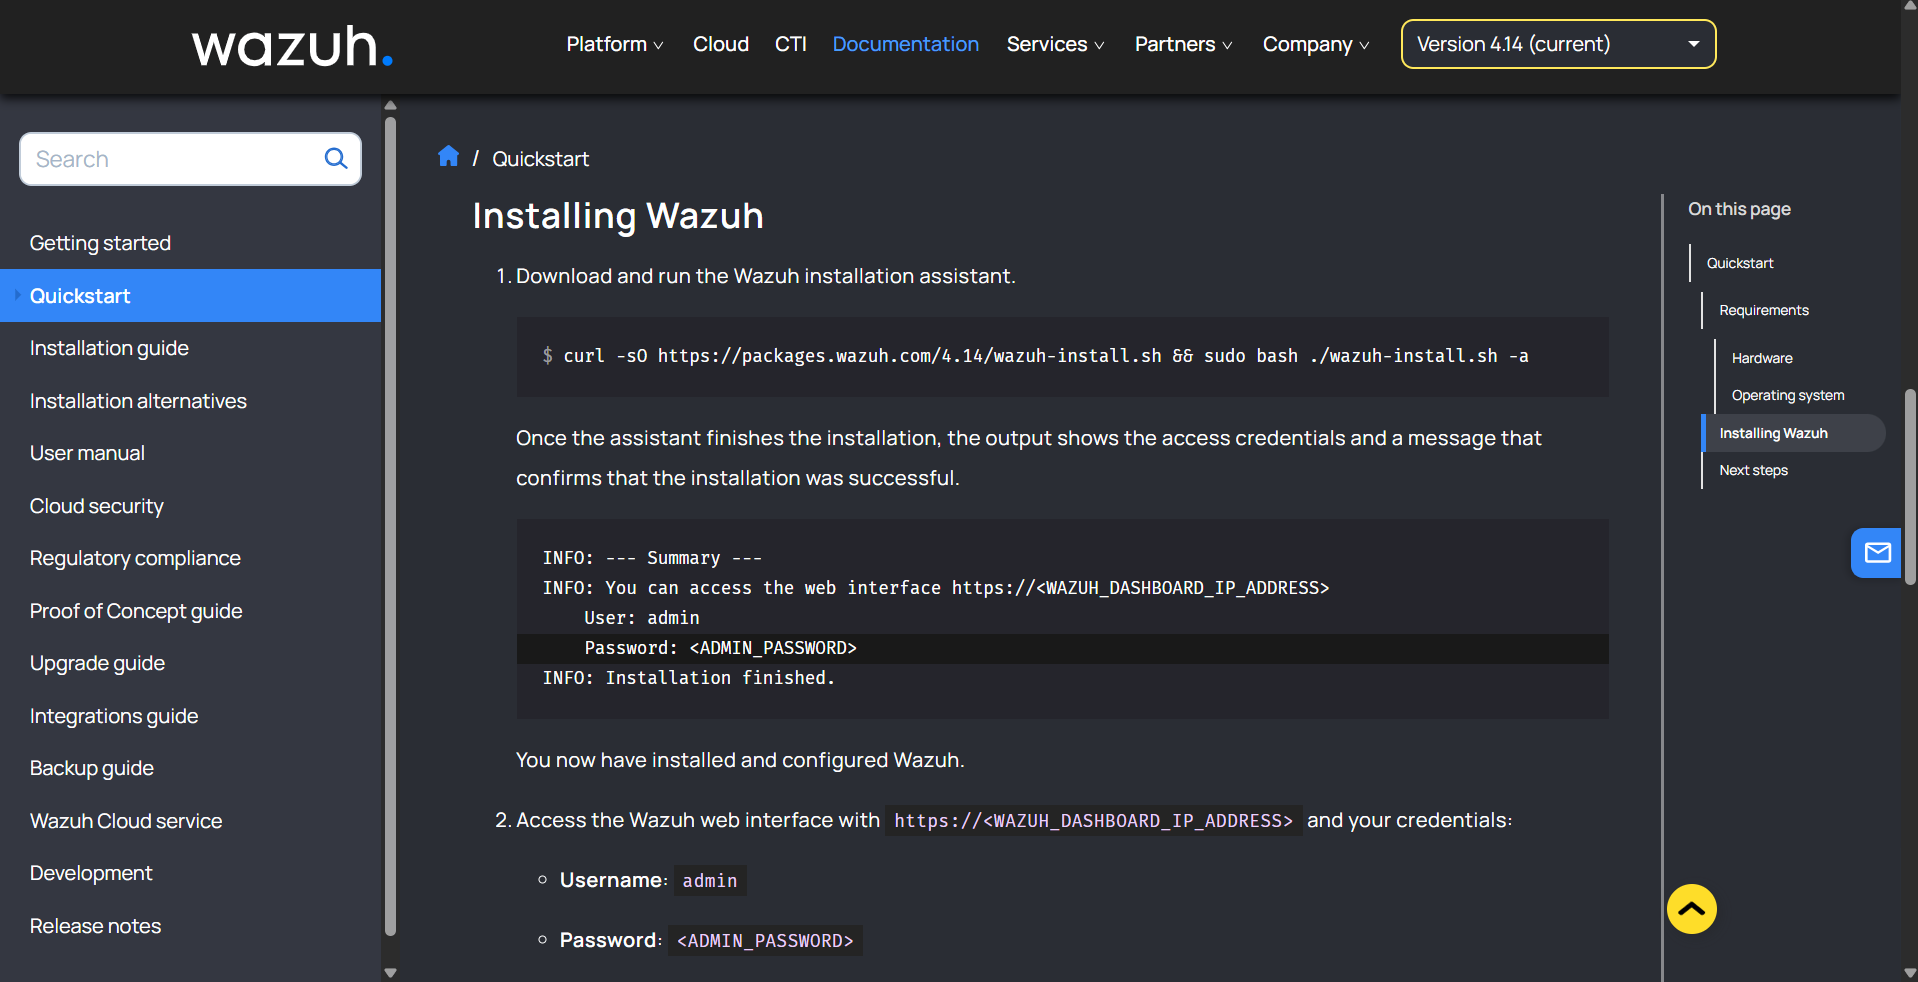This screenshot has width=1918, height=982.
Task: Jump to Next steps section
Action: (x=1753, y=470)
